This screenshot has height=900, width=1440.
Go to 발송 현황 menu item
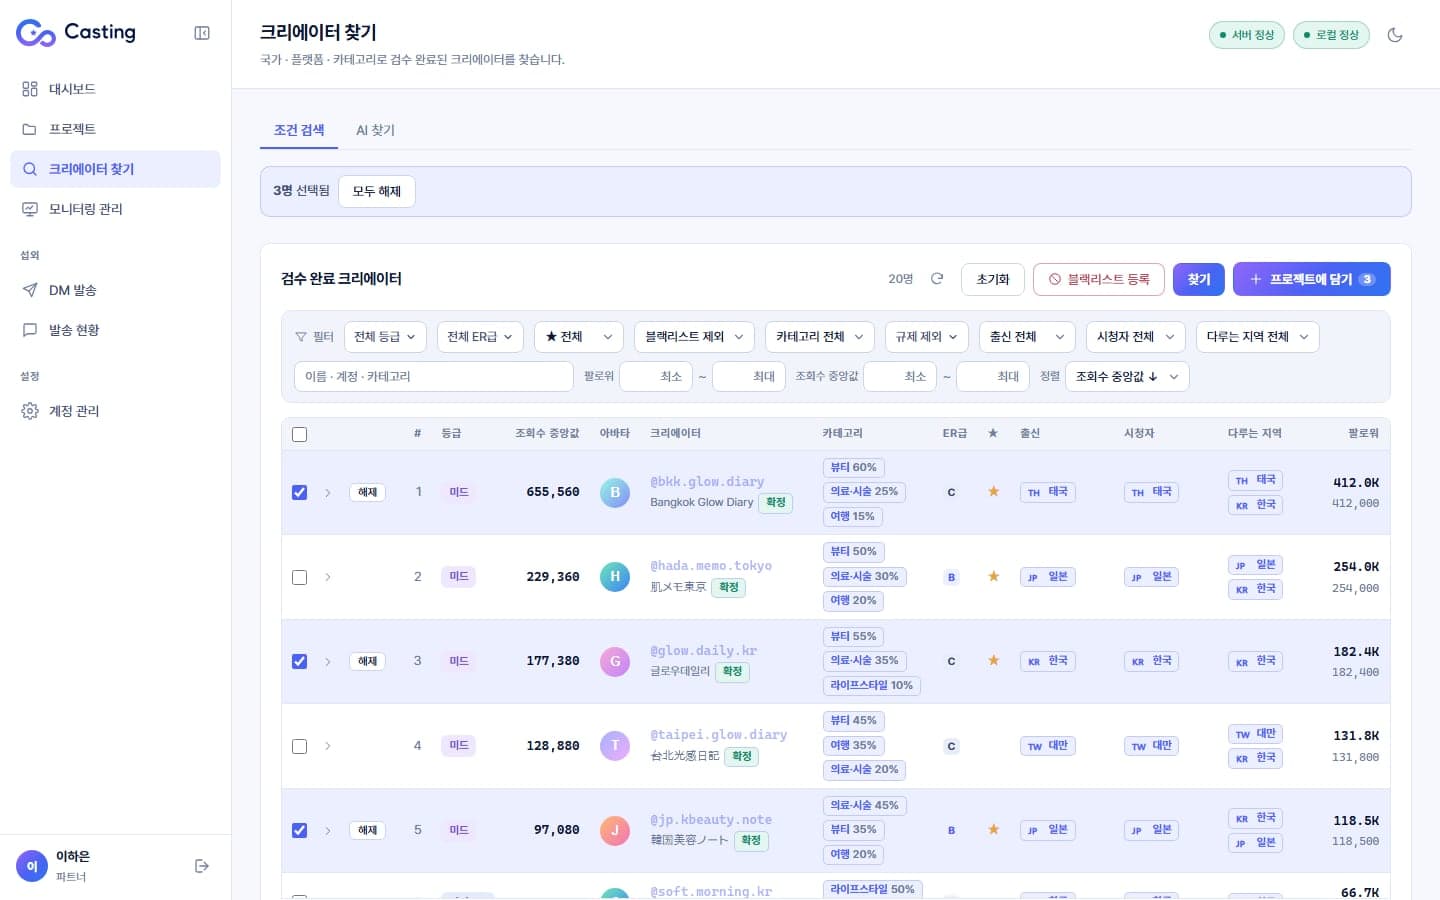[115, 330]
